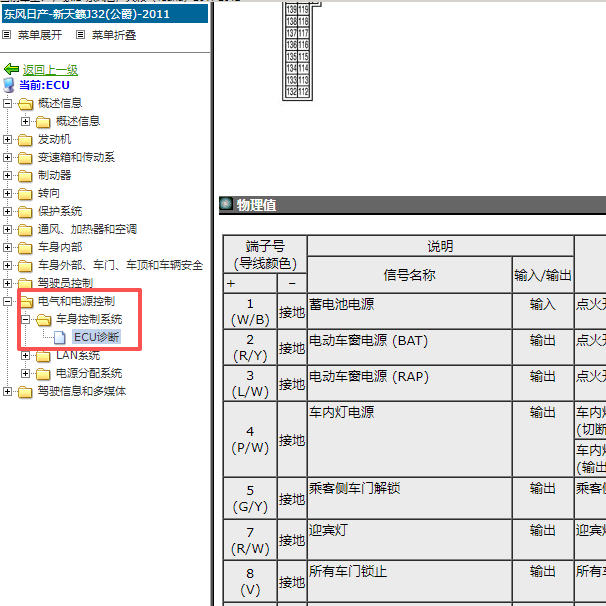Collapse the top-level 概述信息 folder
The image size is (606, 606).
point(7,103)
